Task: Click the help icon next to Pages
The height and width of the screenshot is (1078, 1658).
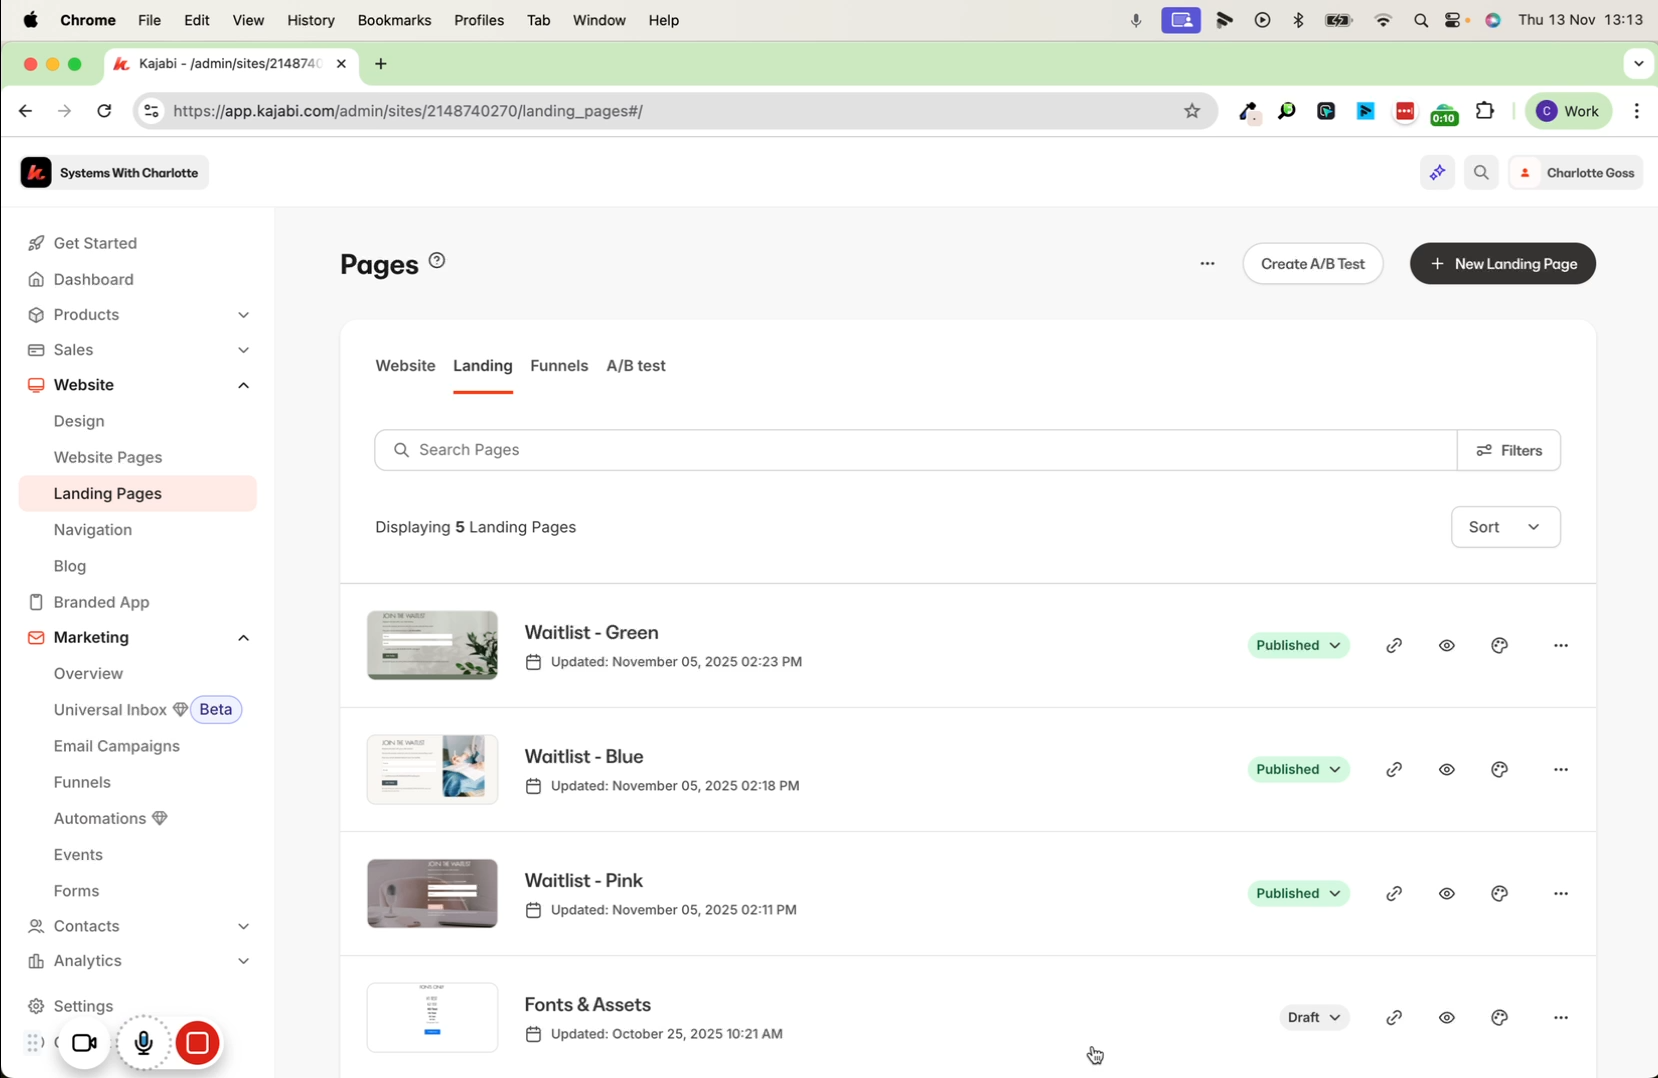Action: 437,261
